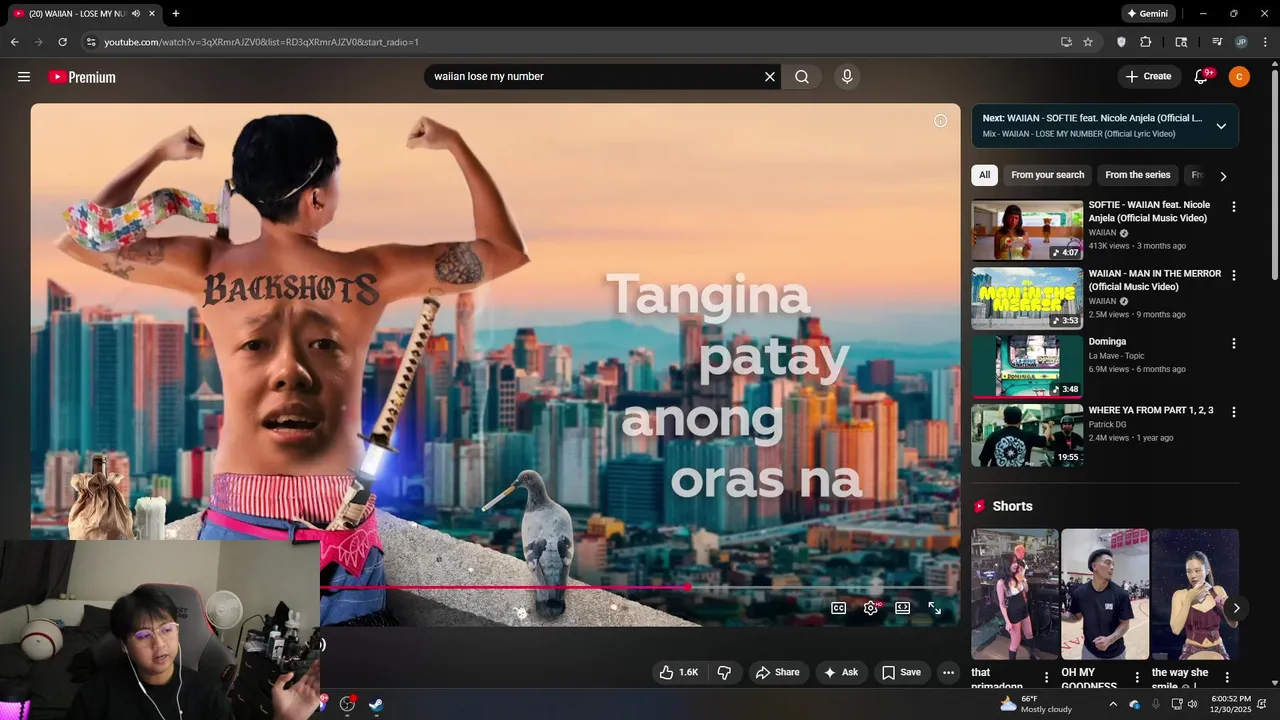This screenshot has width=1280, height=720.
Task: Click the Ask button below the video
Action: 841,672
